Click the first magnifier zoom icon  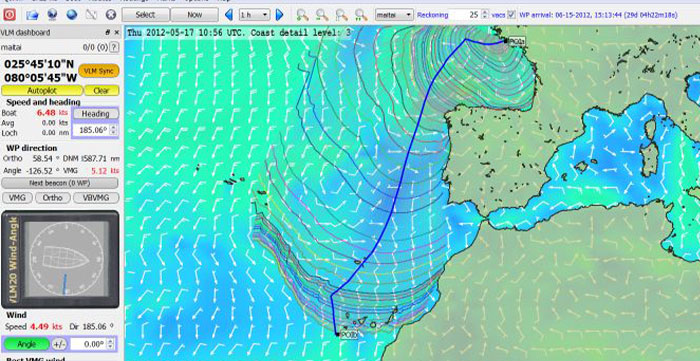pyautogui.click(x=302, y=15)
